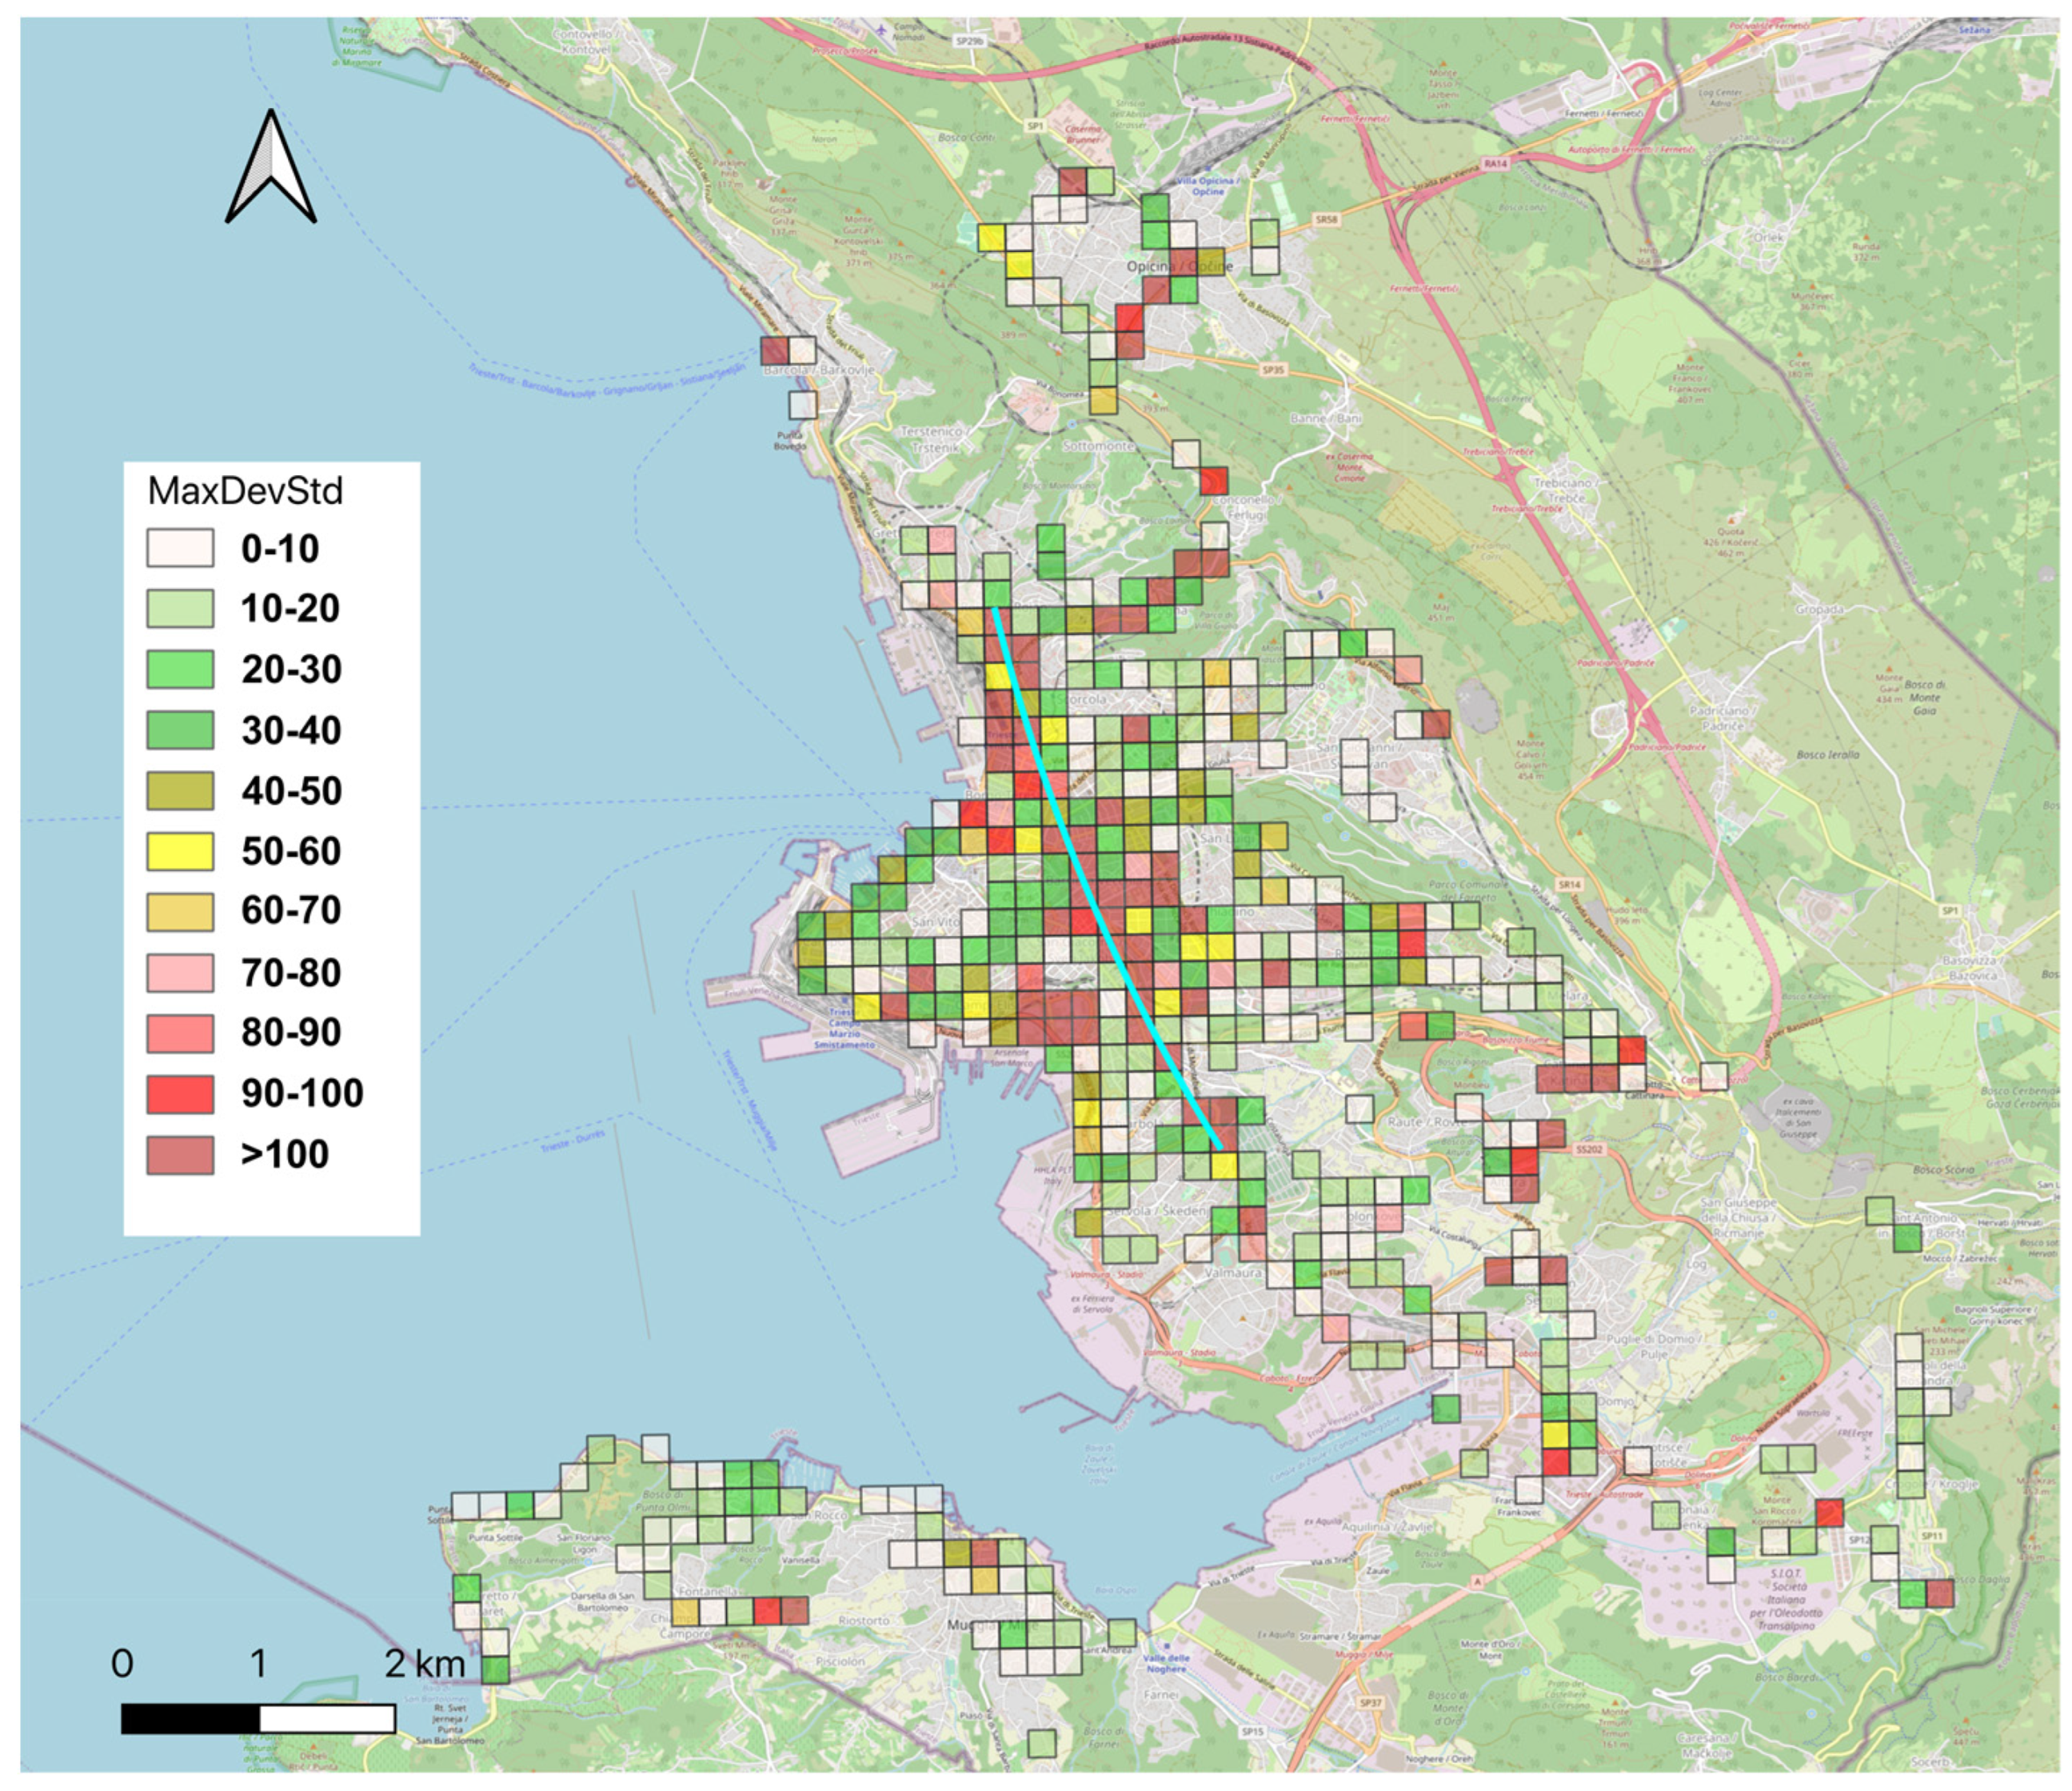The image size is (2072, 1791).
Task: Click the white segment of scale bar
Action: (327, 1718)
